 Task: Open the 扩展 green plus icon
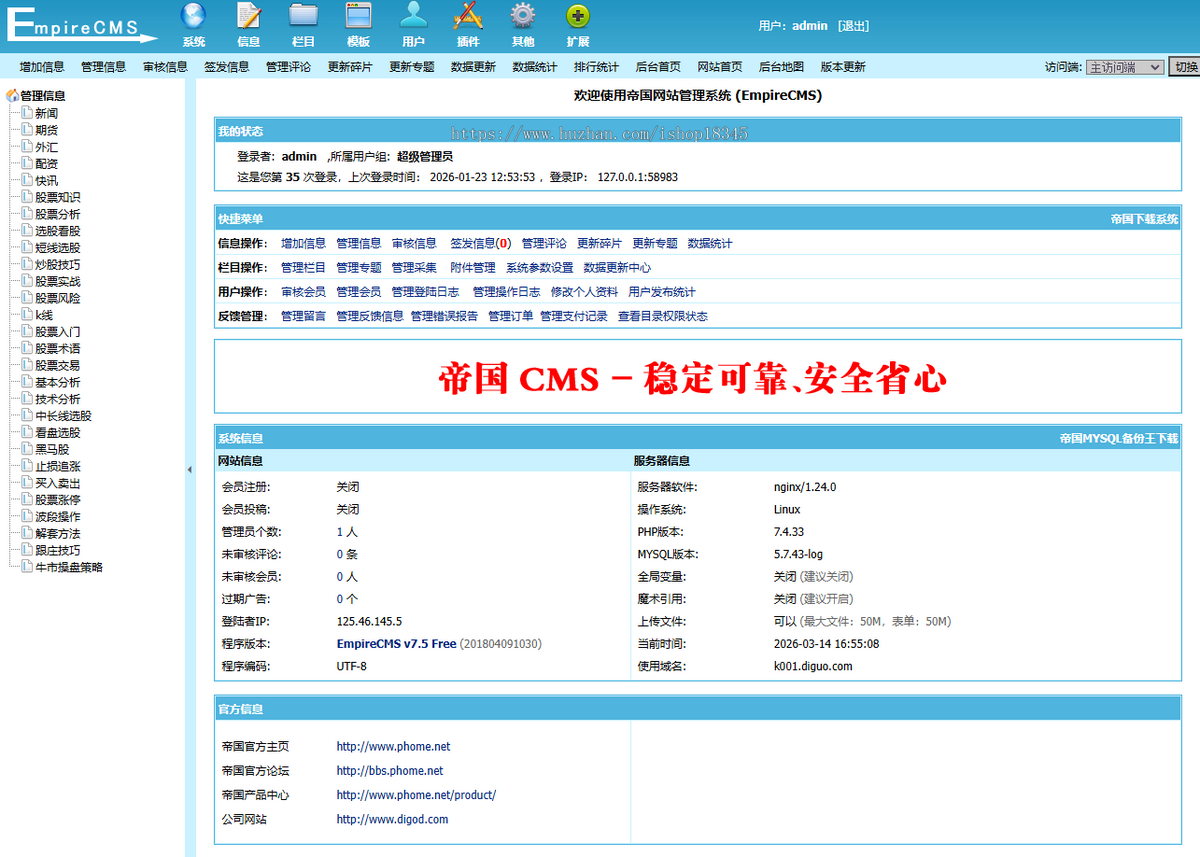pyautogui.click(x=578, y=16)
